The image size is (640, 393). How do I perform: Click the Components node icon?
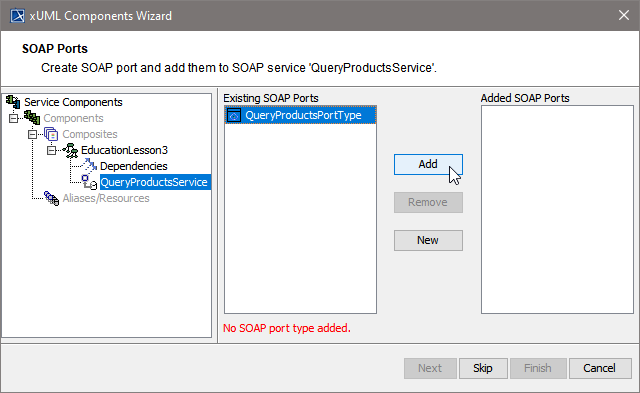coord(32,118)
